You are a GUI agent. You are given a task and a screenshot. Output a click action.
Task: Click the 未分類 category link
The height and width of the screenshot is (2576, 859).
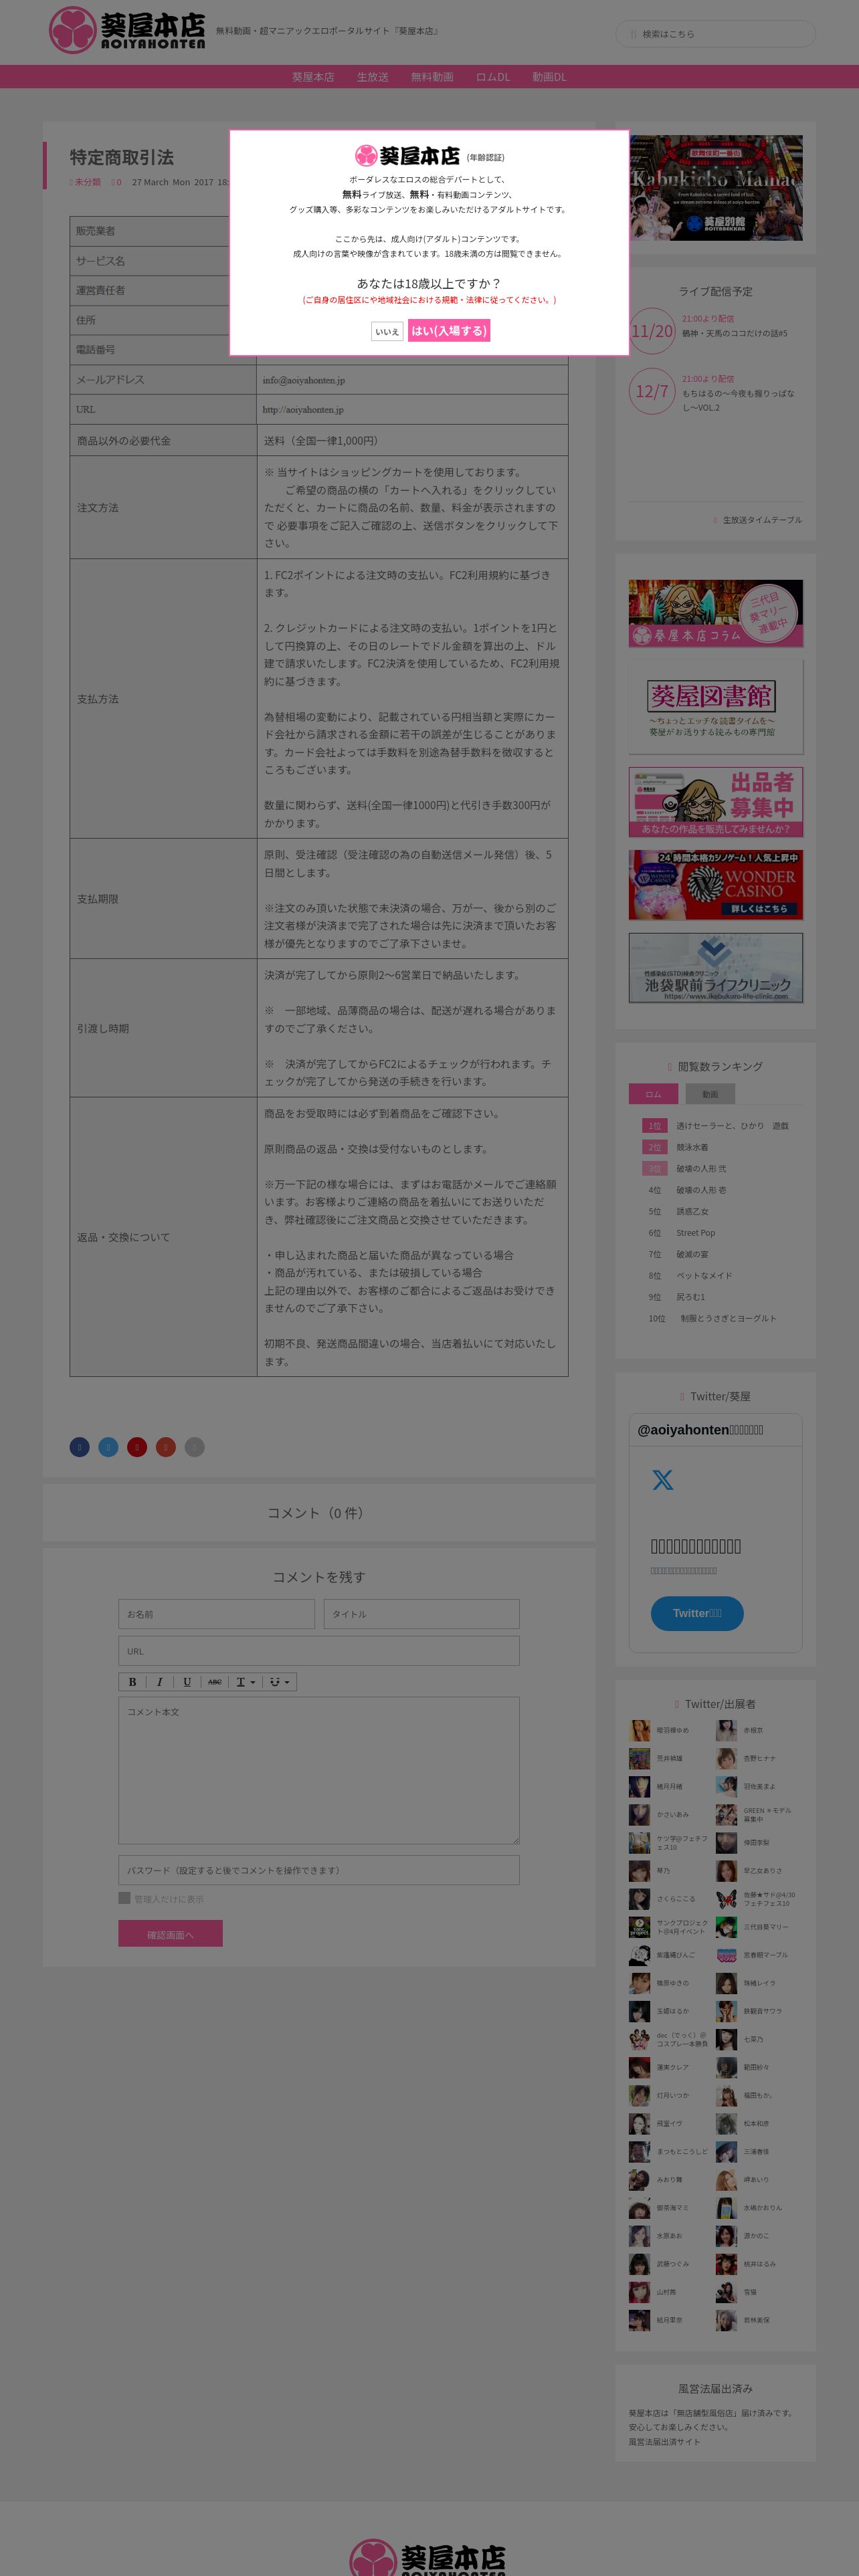pos(87,182)
